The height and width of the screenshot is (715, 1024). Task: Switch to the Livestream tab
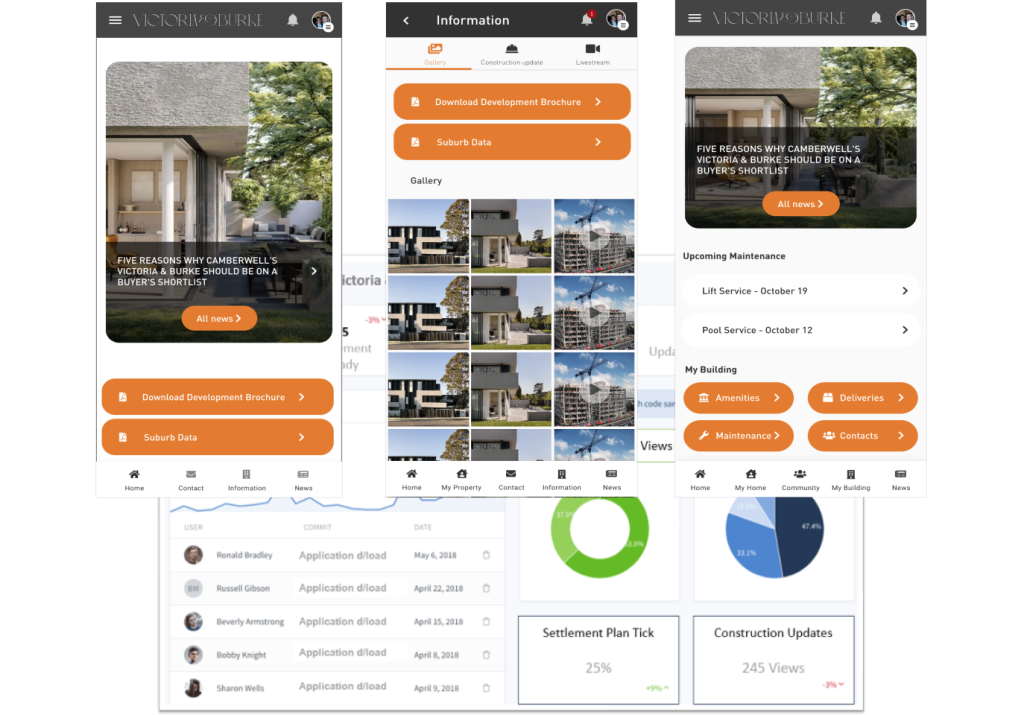pyautogui.click(x=592, y=54)
